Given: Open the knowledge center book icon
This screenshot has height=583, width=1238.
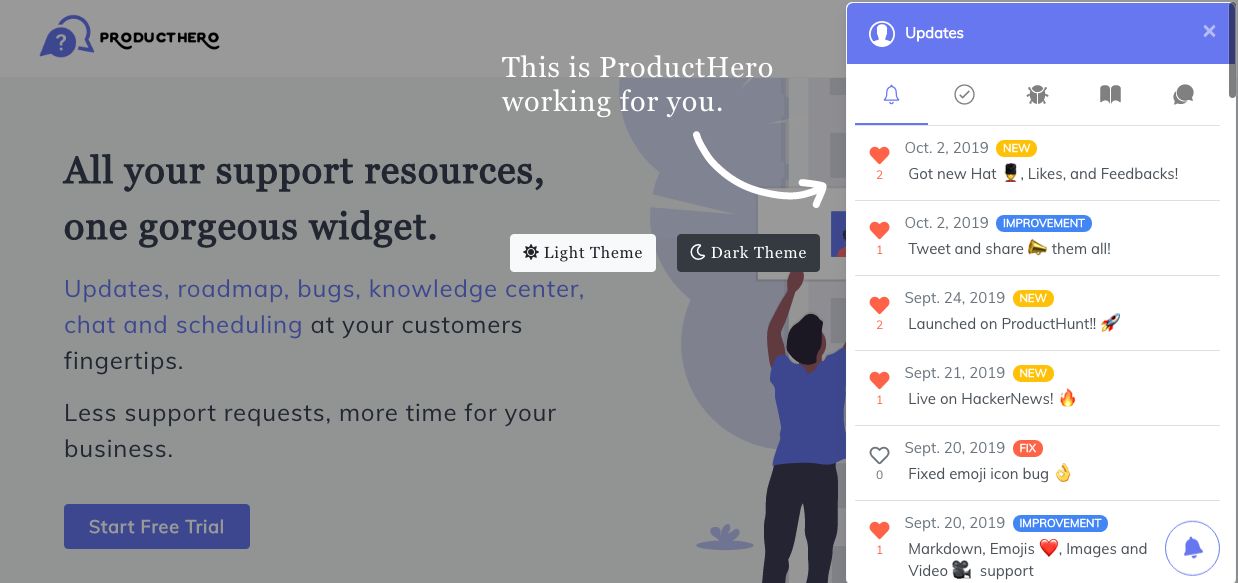Looking at the screenshot, I should tap(1110, 95).
